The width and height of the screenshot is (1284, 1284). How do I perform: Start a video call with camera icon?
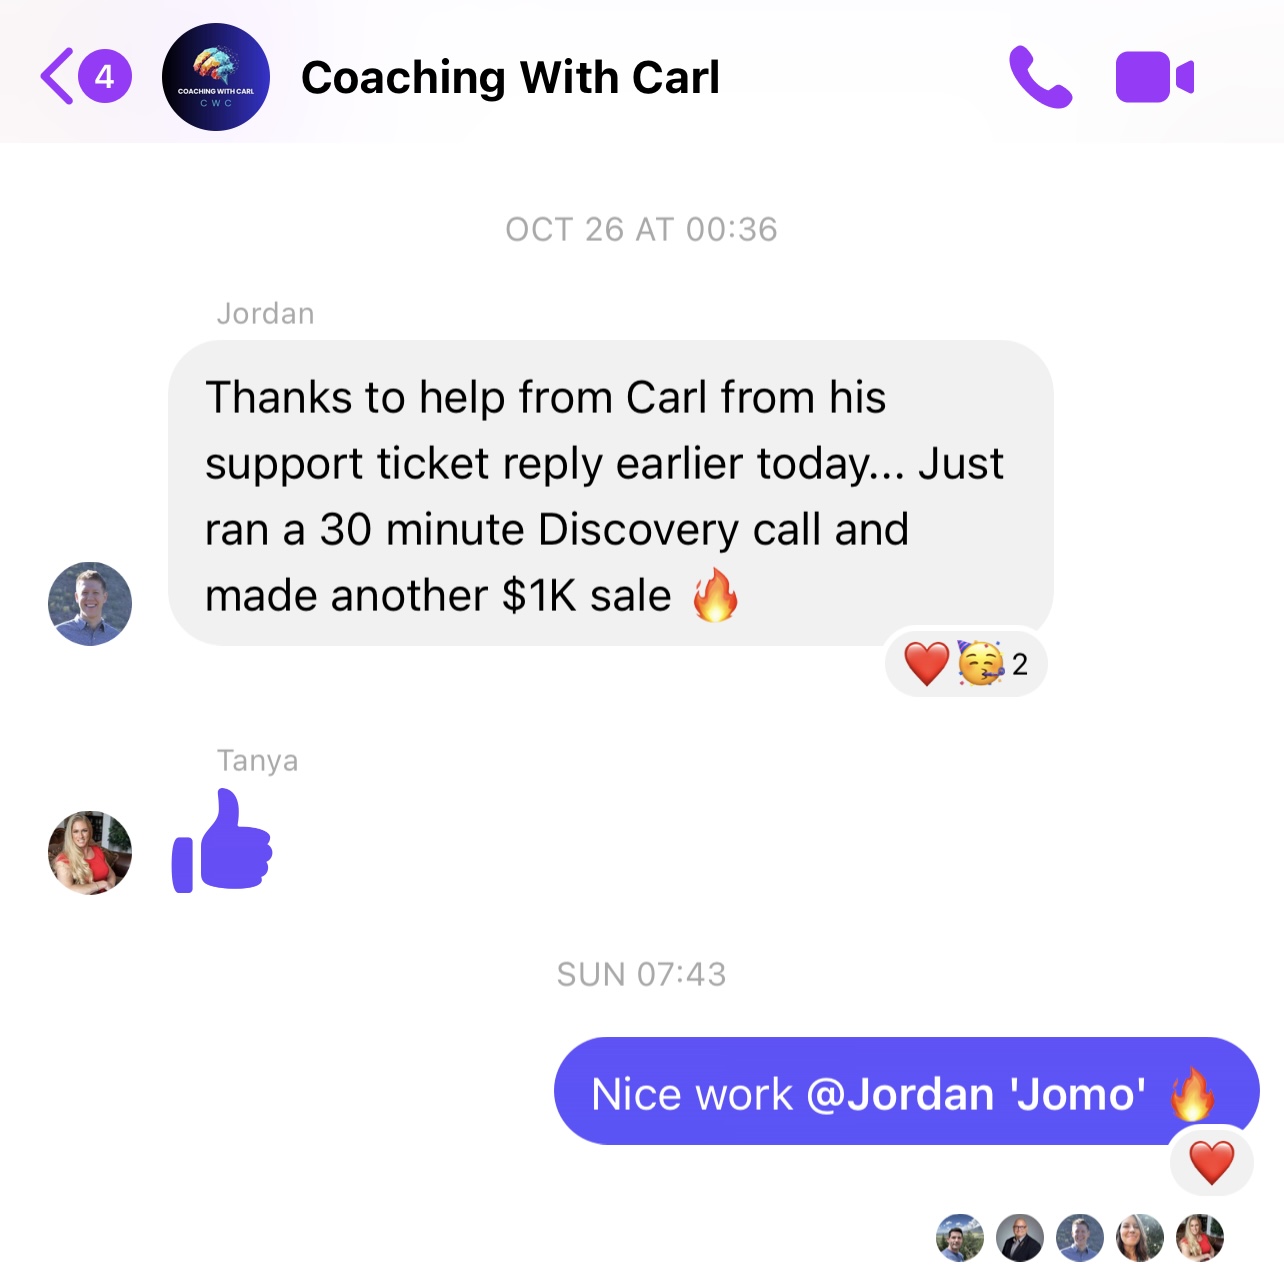point(1155,77)
